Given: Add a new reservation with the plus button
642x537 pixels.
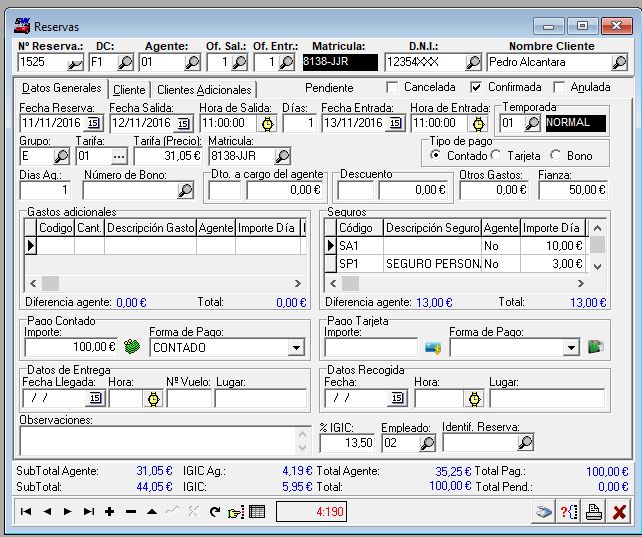Looking at the screenshot, I should [109, 512].
